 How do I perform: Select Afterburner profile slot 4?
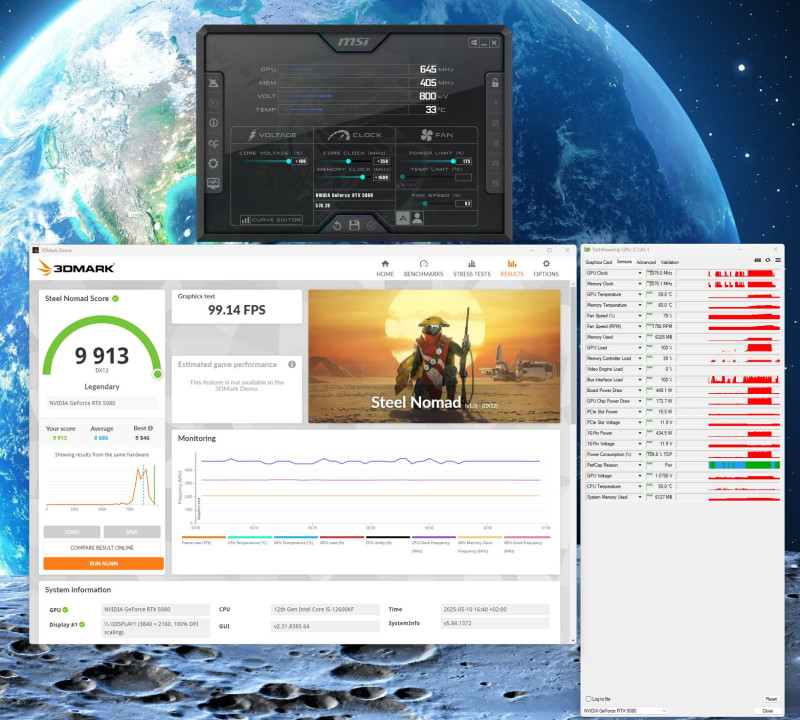coord(495,163)
